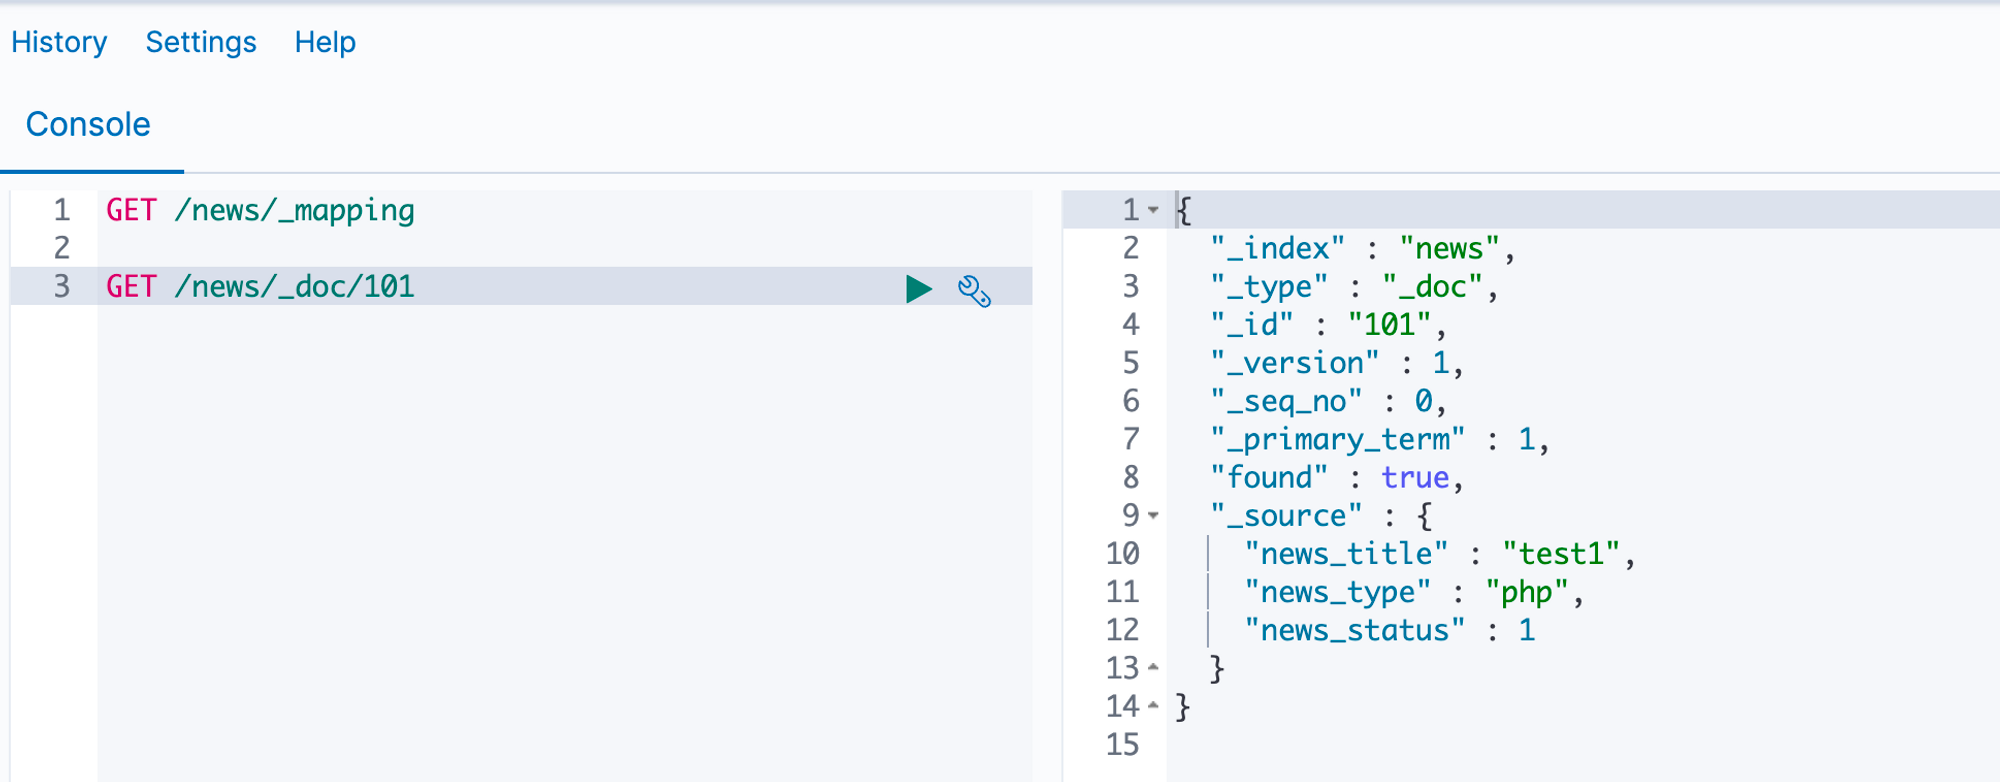Click the green play button to send request
The height and width of the screenshot is (782, 2000).
pyautogui.click(x=918, y=289)
